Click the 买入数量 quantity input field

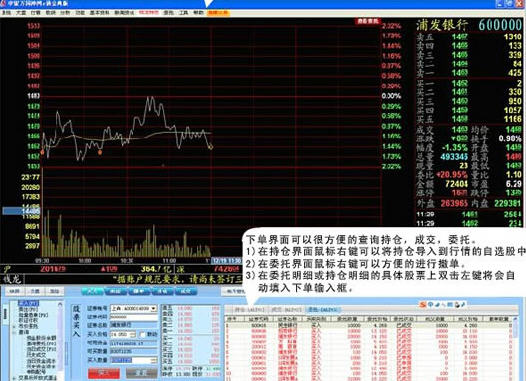pos(134,360)
